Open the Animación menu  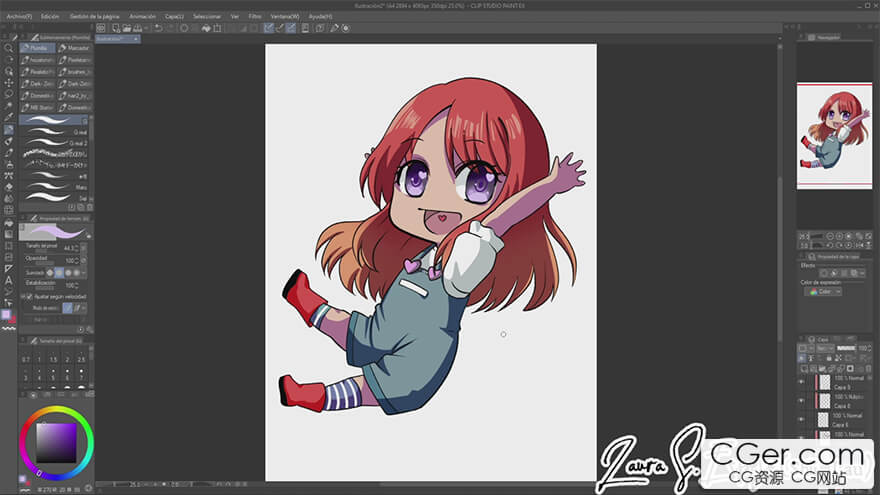tap(143, 17)
